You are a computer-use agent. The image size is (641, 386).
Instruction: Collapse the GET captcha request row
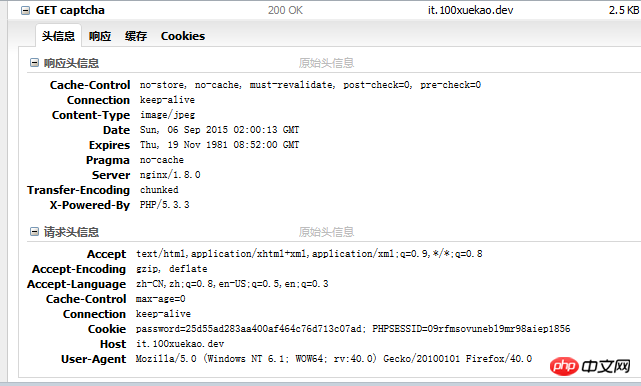point(25,11)
